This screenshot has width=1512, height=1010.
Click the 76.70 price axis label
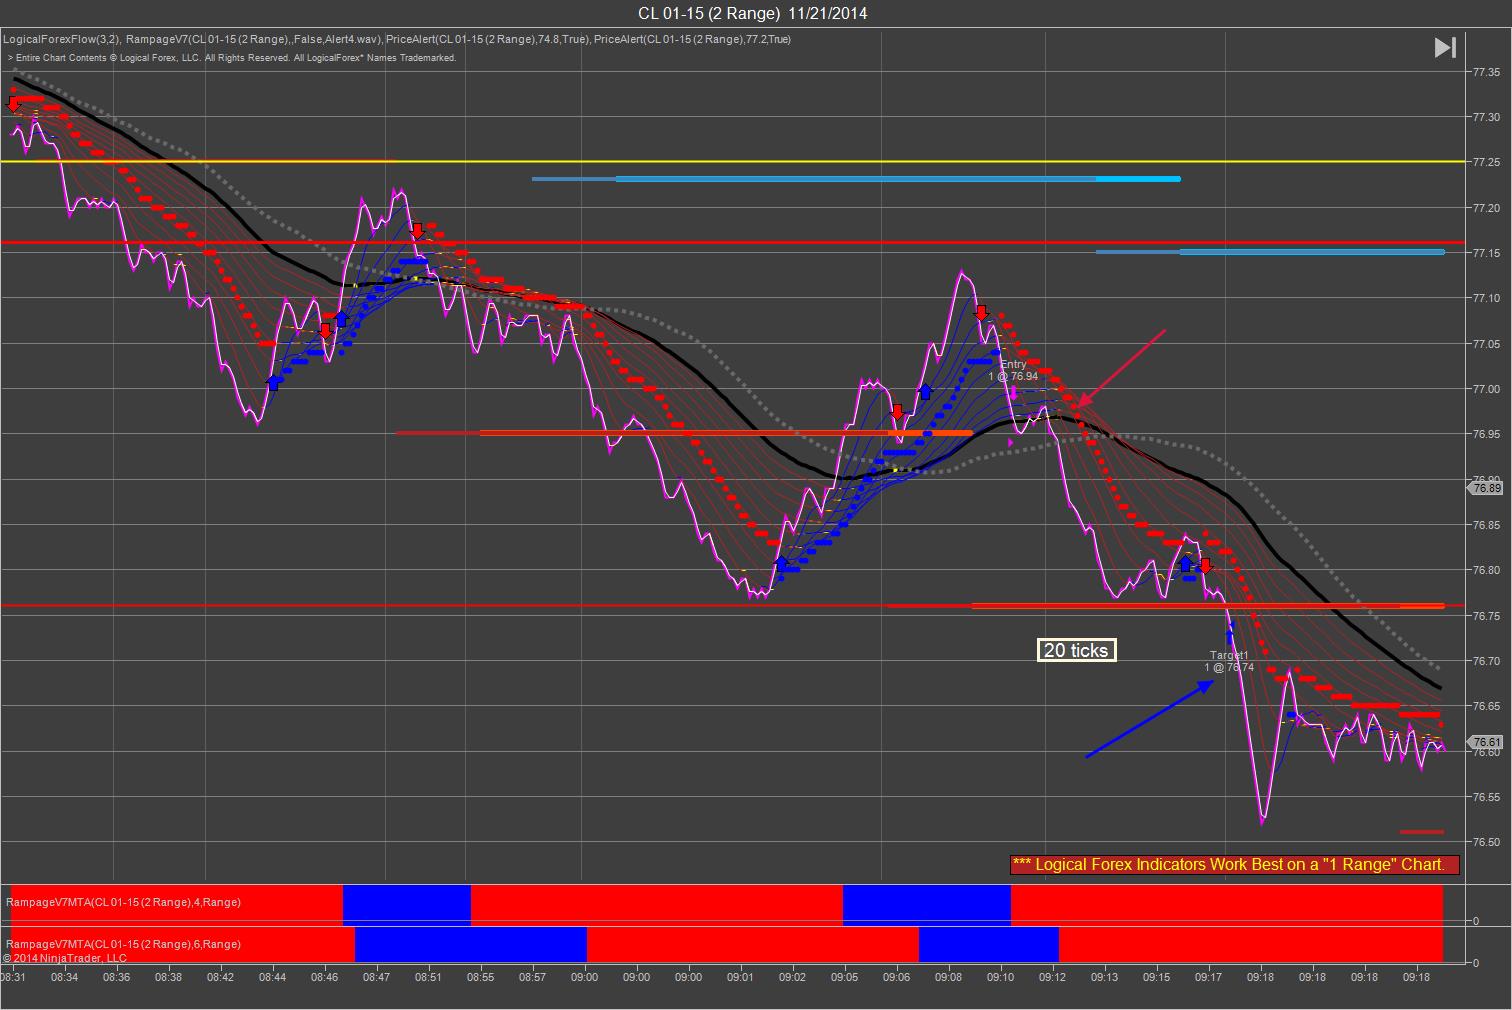coord(1485,661)
